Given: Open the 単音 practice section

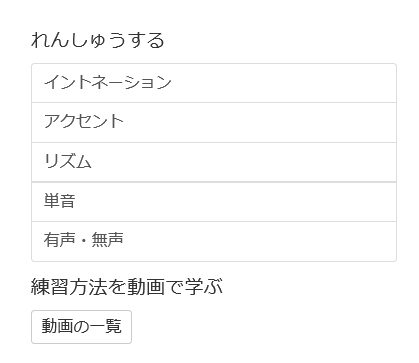Looking at the screenshot, I should point(214,202).
